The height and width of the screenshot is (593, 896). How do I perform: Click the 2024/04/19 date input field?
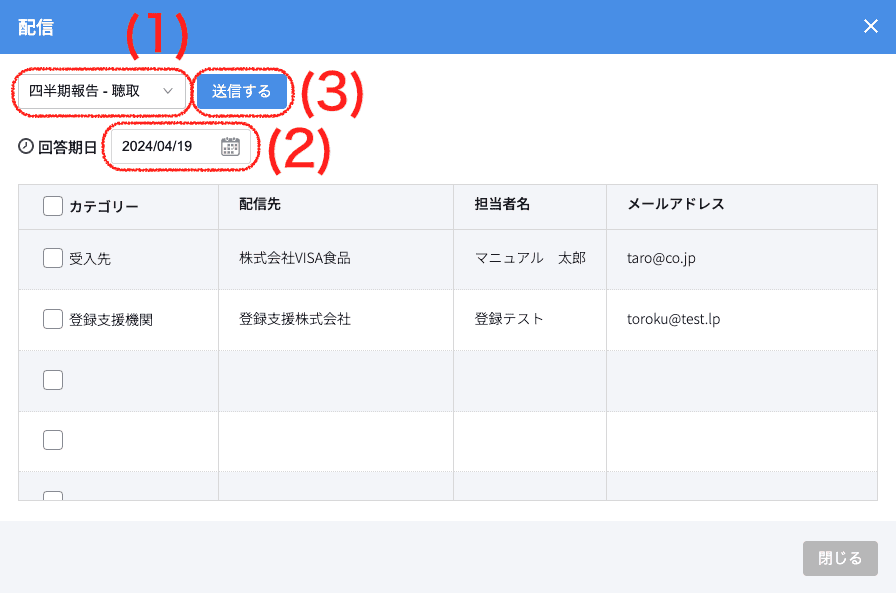tap(165, 147)
